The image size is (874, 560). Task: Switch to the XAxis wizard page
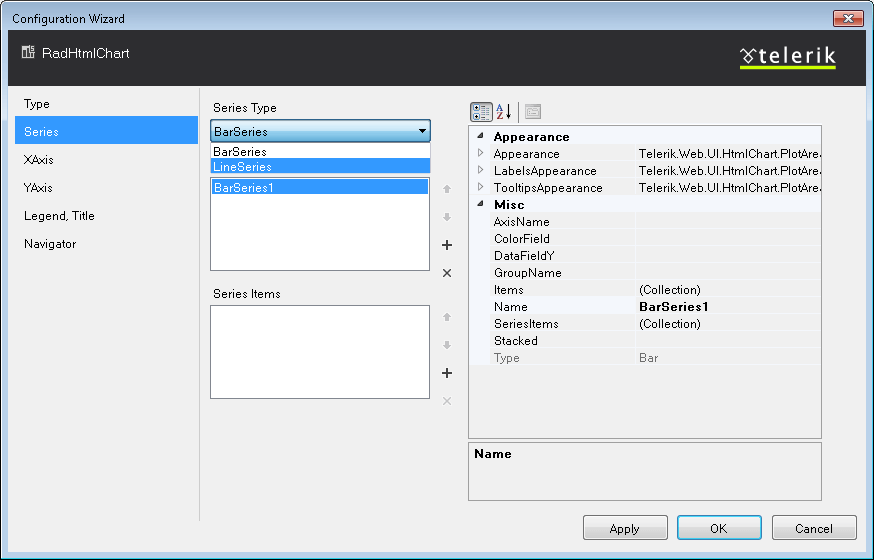pos(39,159)
